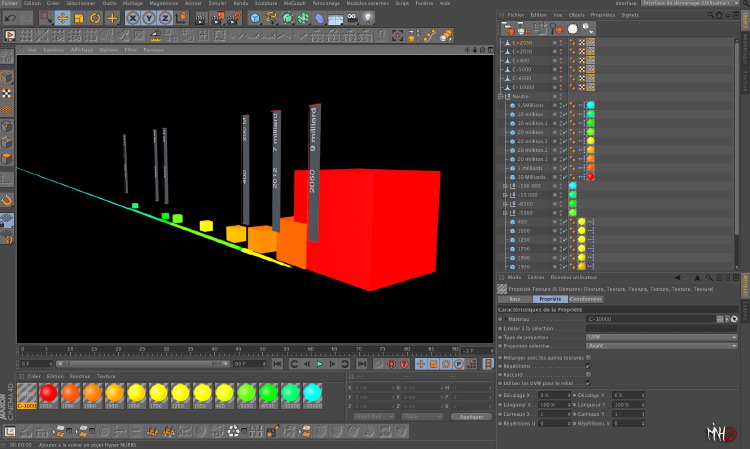Click the Undo arrow icon
Screen dimensions: 750x449
10,18
